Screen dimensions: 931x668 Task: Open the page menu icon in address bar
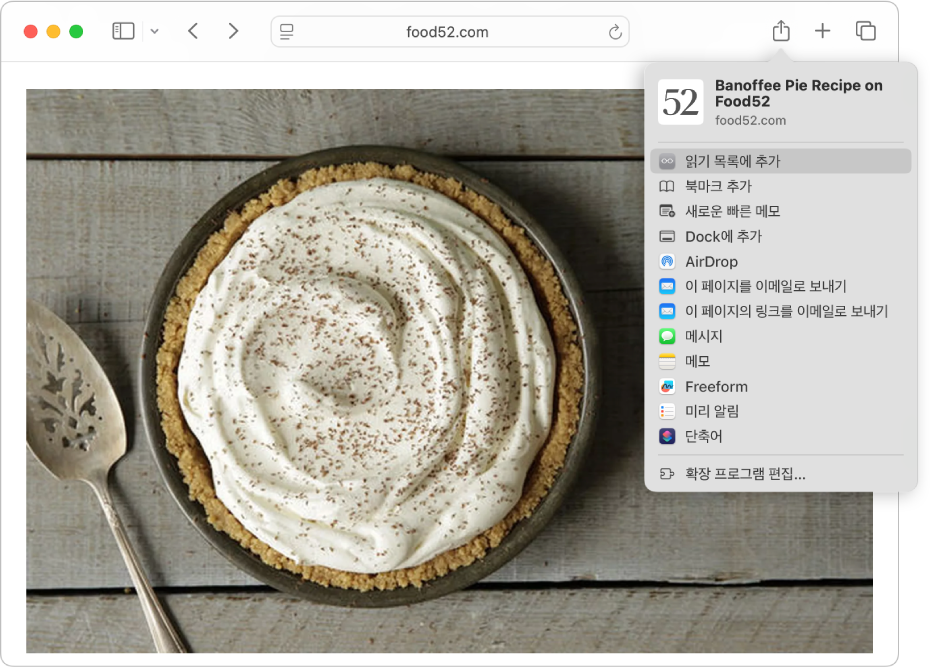(287, 31)
